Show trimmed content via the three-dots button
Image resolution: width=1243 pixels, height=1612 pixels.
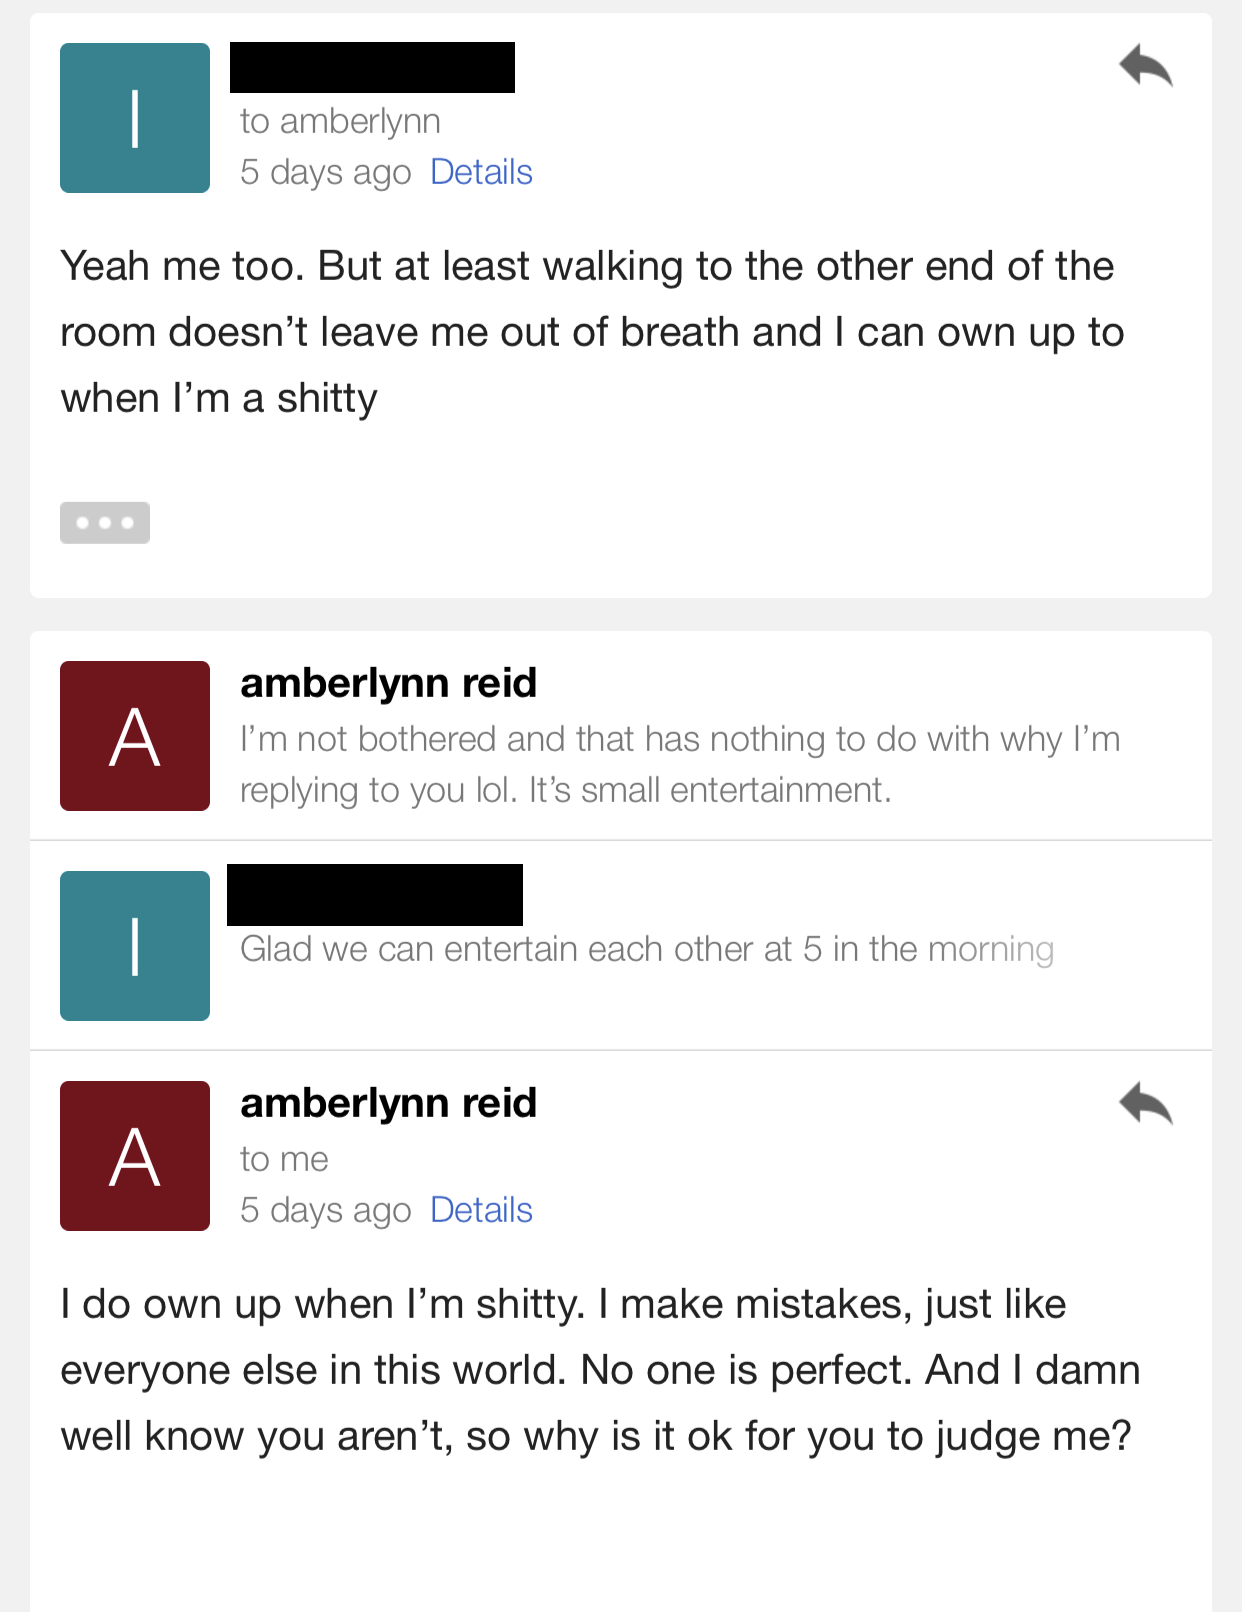pos(105,523)
